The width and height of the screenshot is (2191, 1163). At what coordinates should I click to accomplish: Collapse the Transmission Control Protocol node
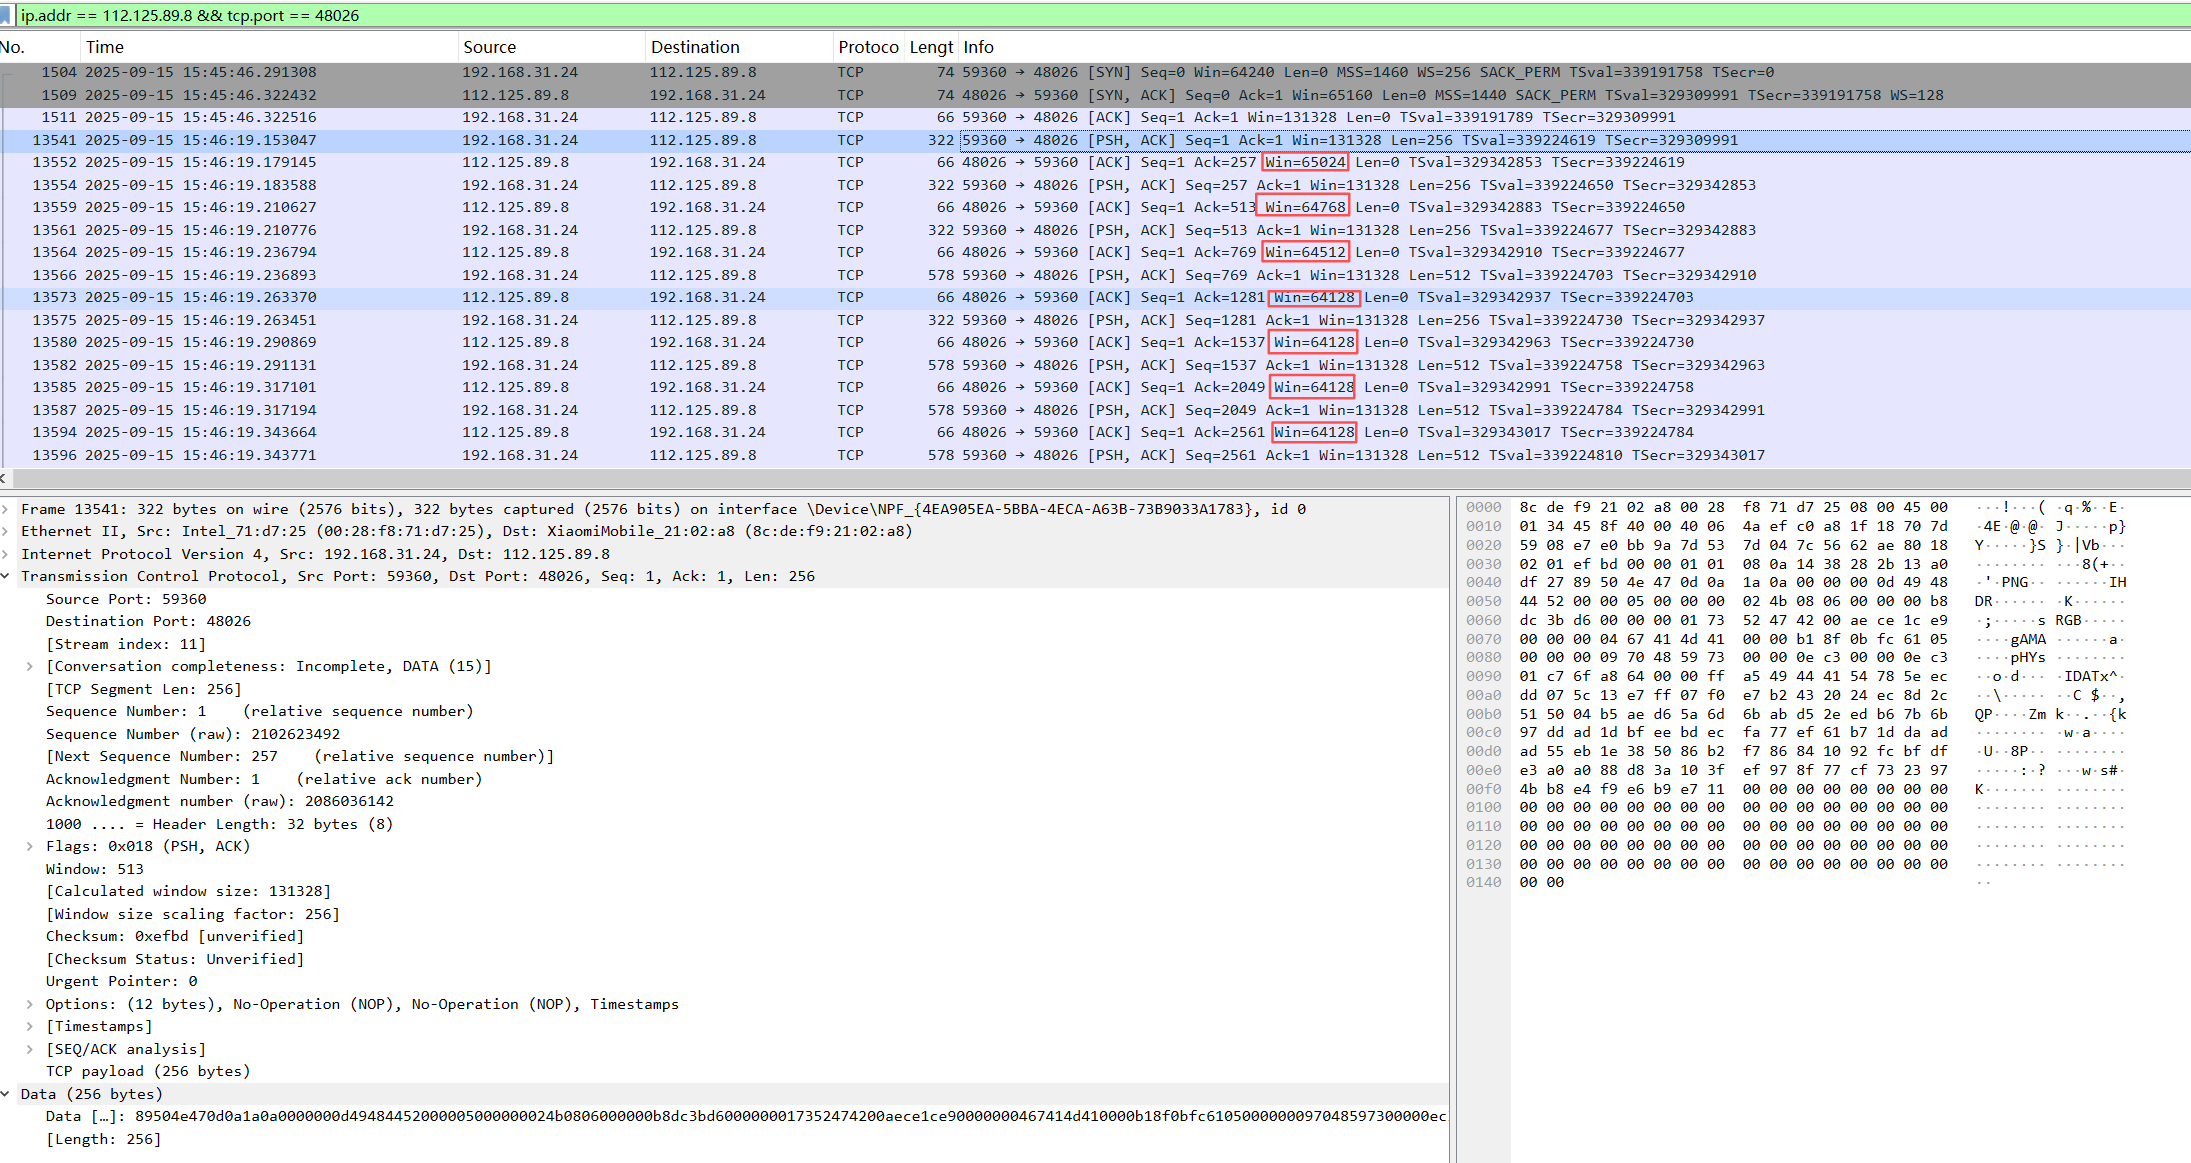(x=6, y=576)
